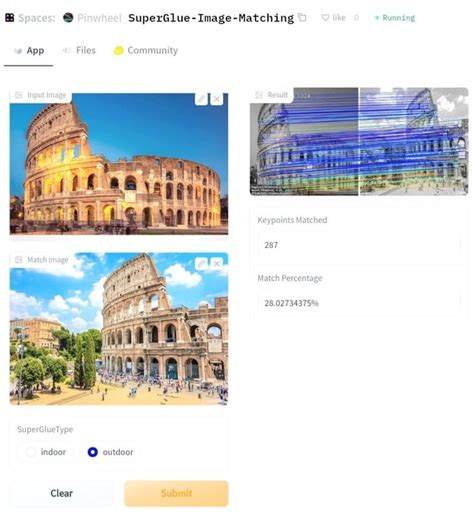Select the outdoor radio option
Screen dimensions: 474x513
(93, 452)
